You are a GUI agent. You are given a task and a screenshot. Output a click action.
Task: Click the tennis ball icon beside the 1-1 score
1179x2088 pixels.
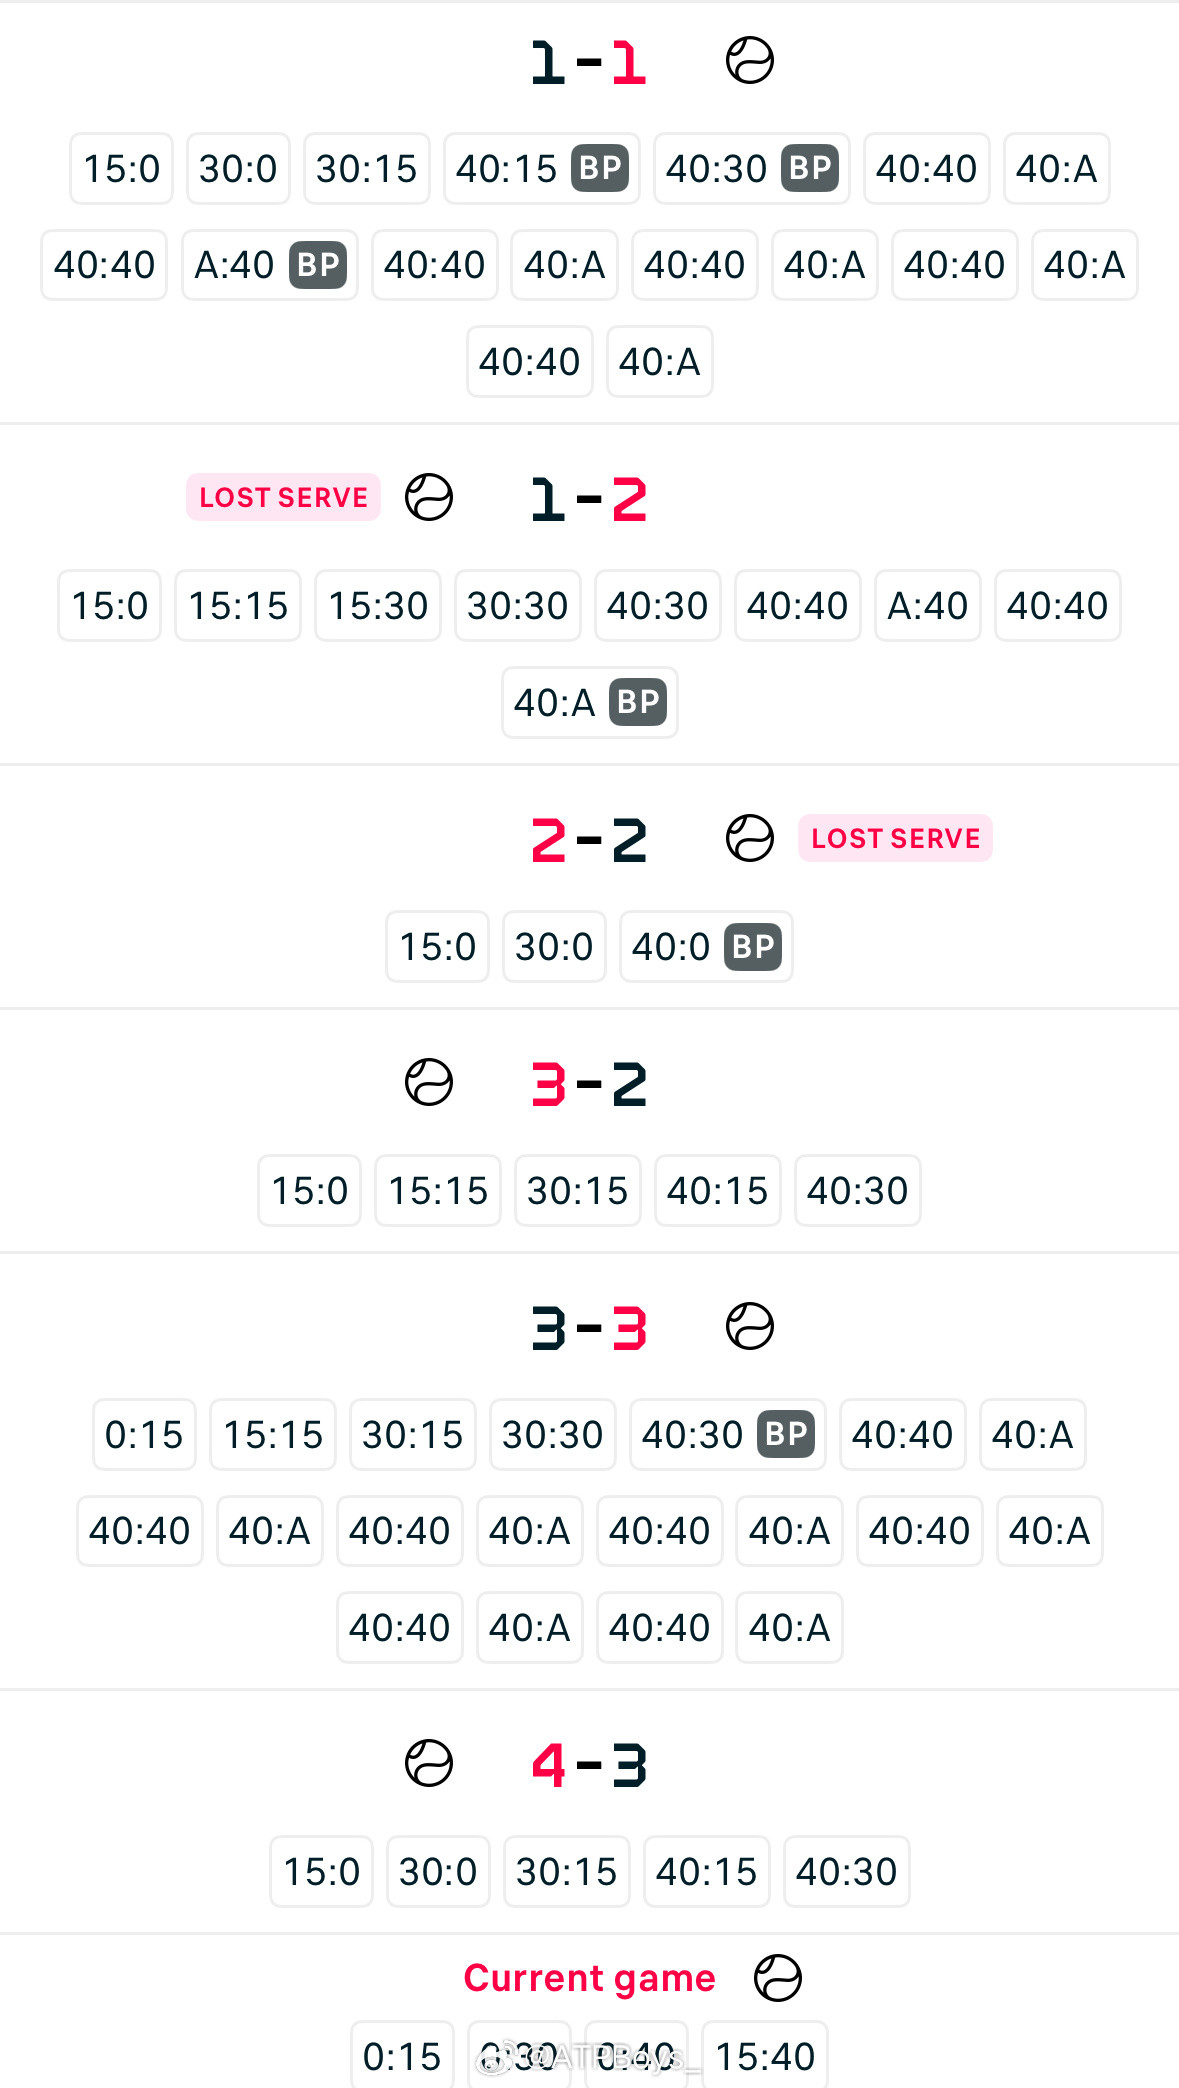749,61
